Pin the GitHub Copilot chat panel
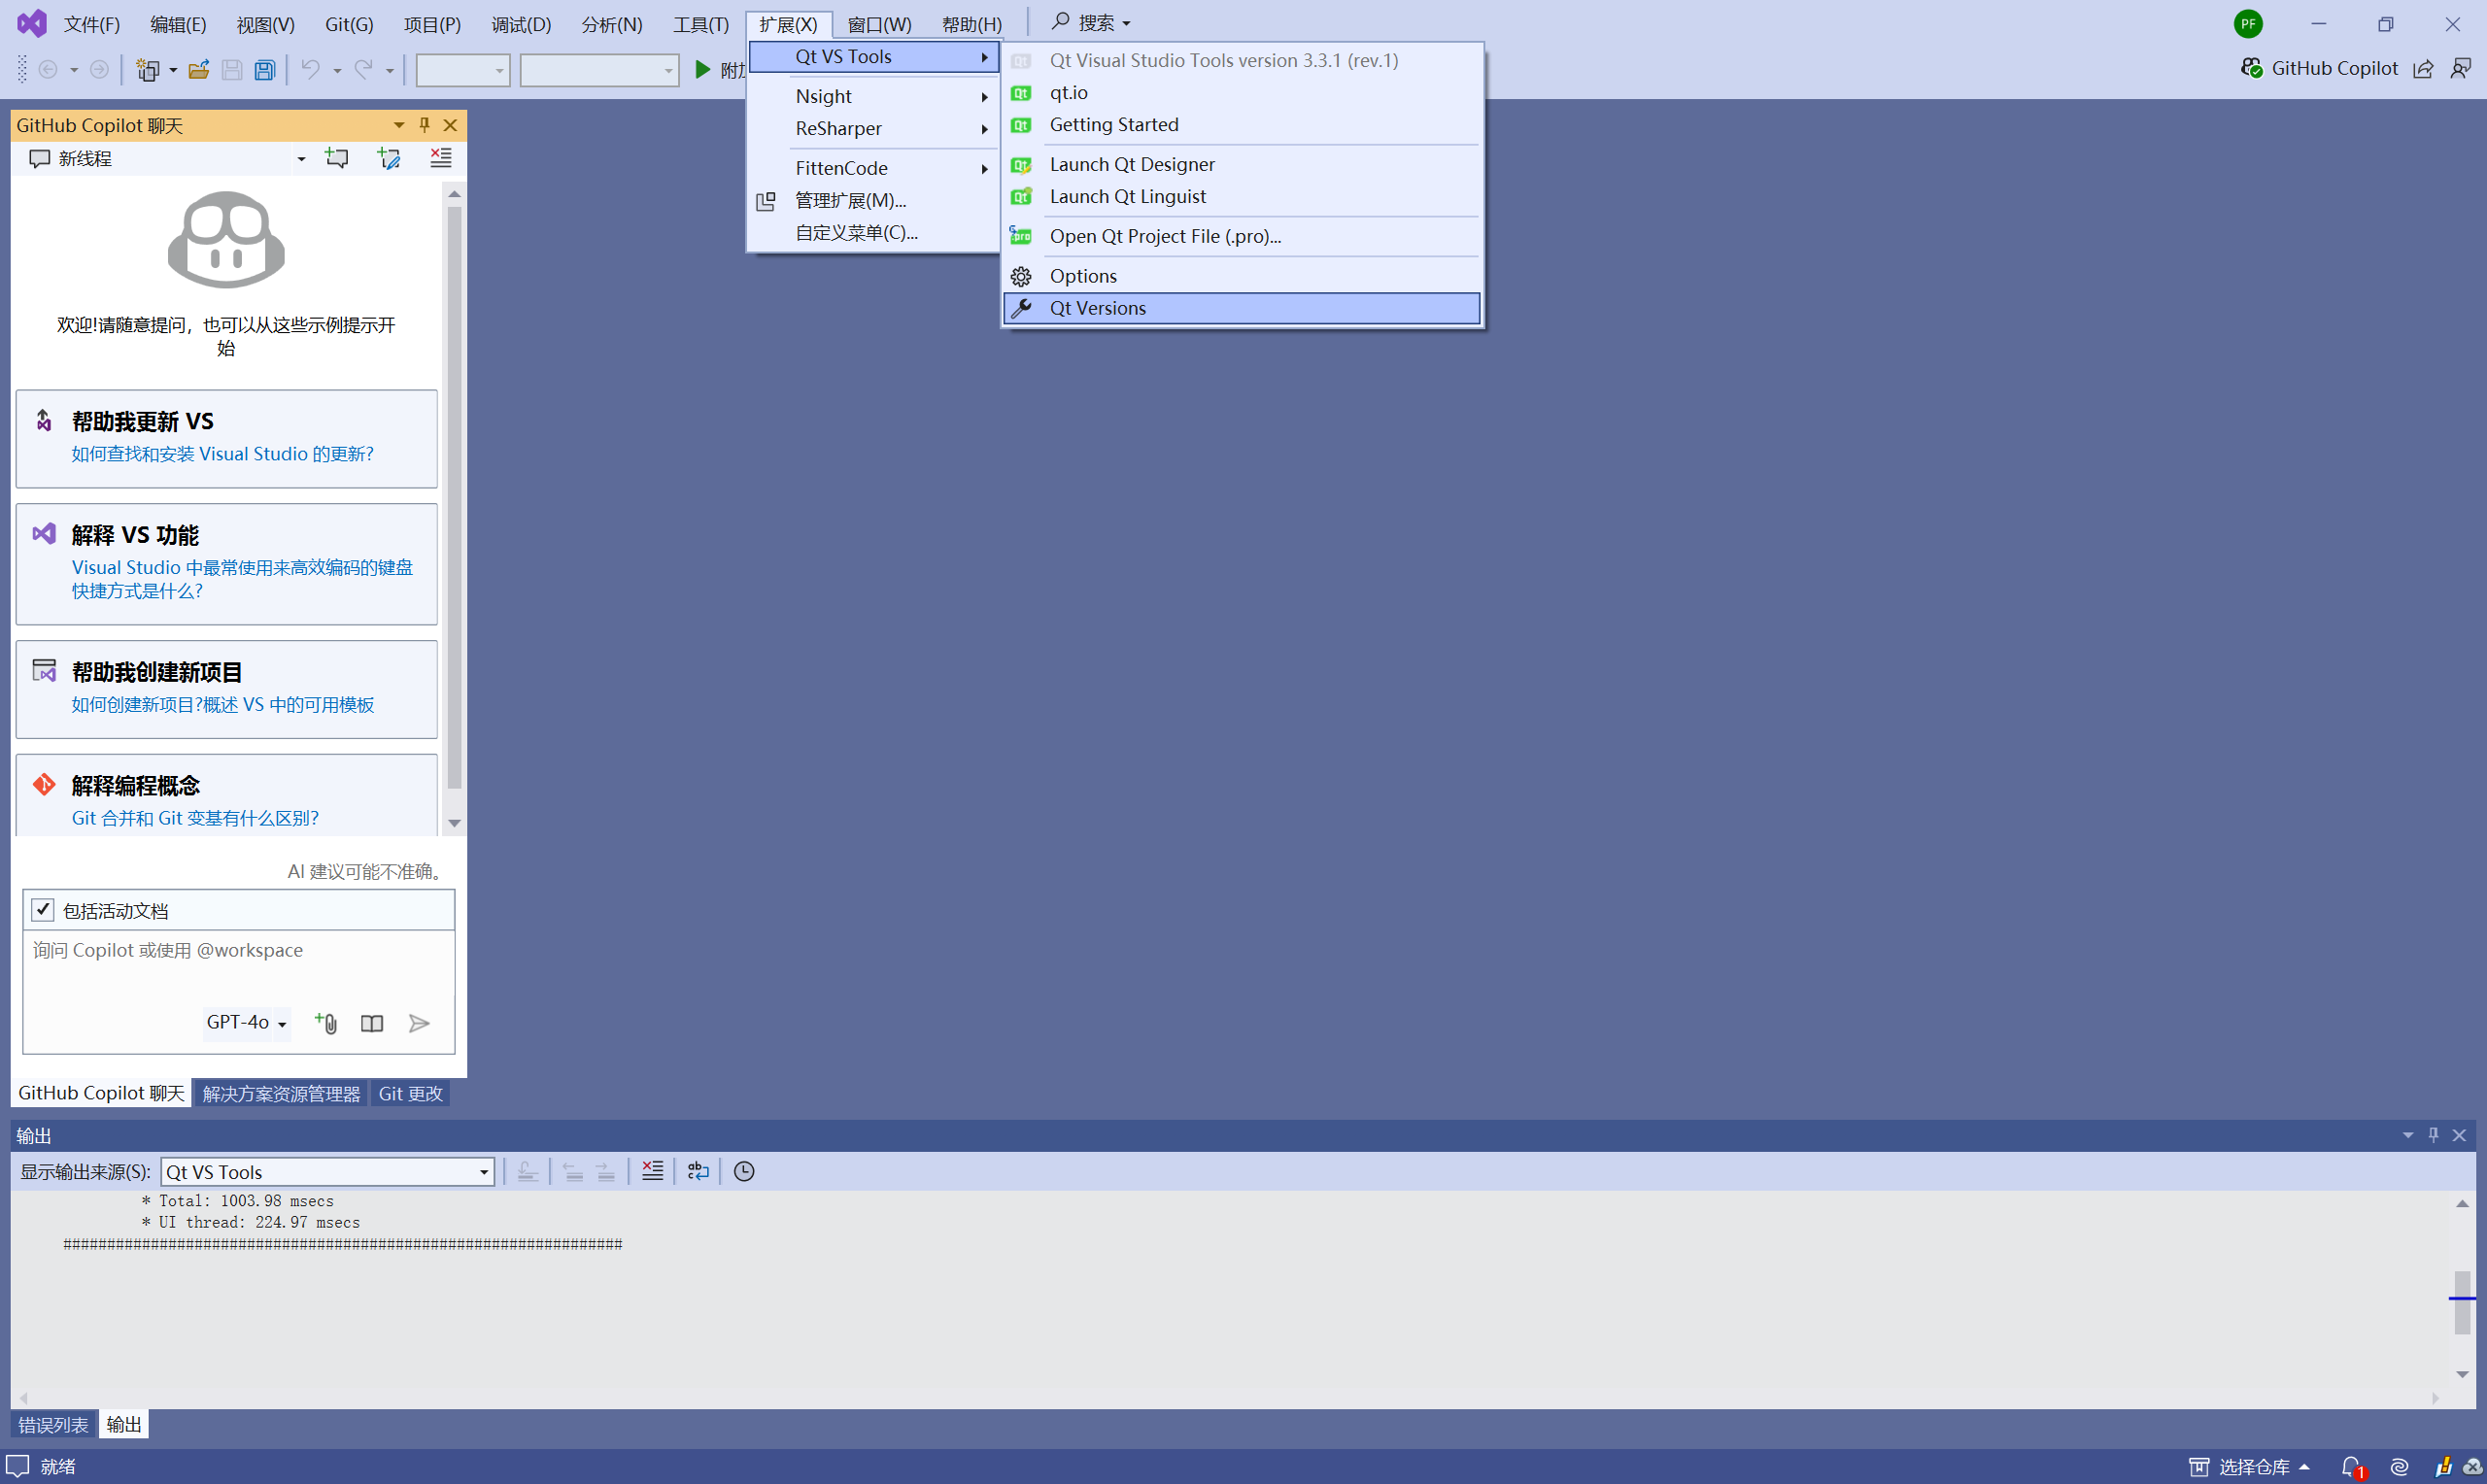This screenshot has width=2487, height=1484. pyautogui.click(x=424, y=125)
